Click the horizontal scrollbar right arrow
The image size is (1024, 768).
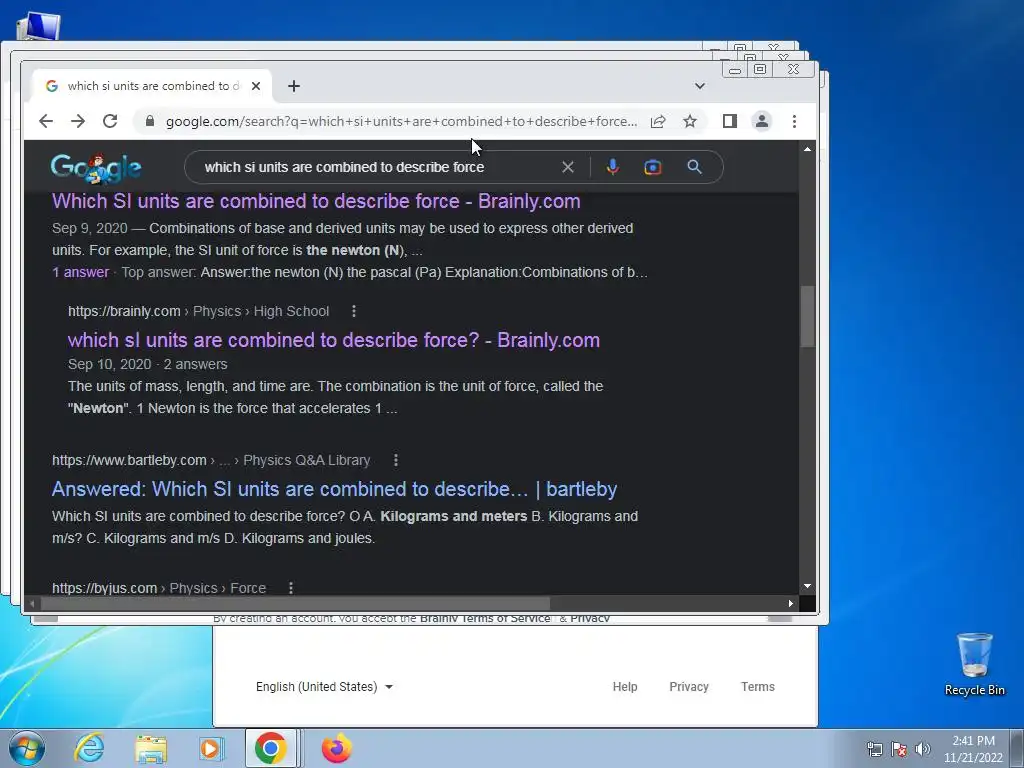click(790, 603)
